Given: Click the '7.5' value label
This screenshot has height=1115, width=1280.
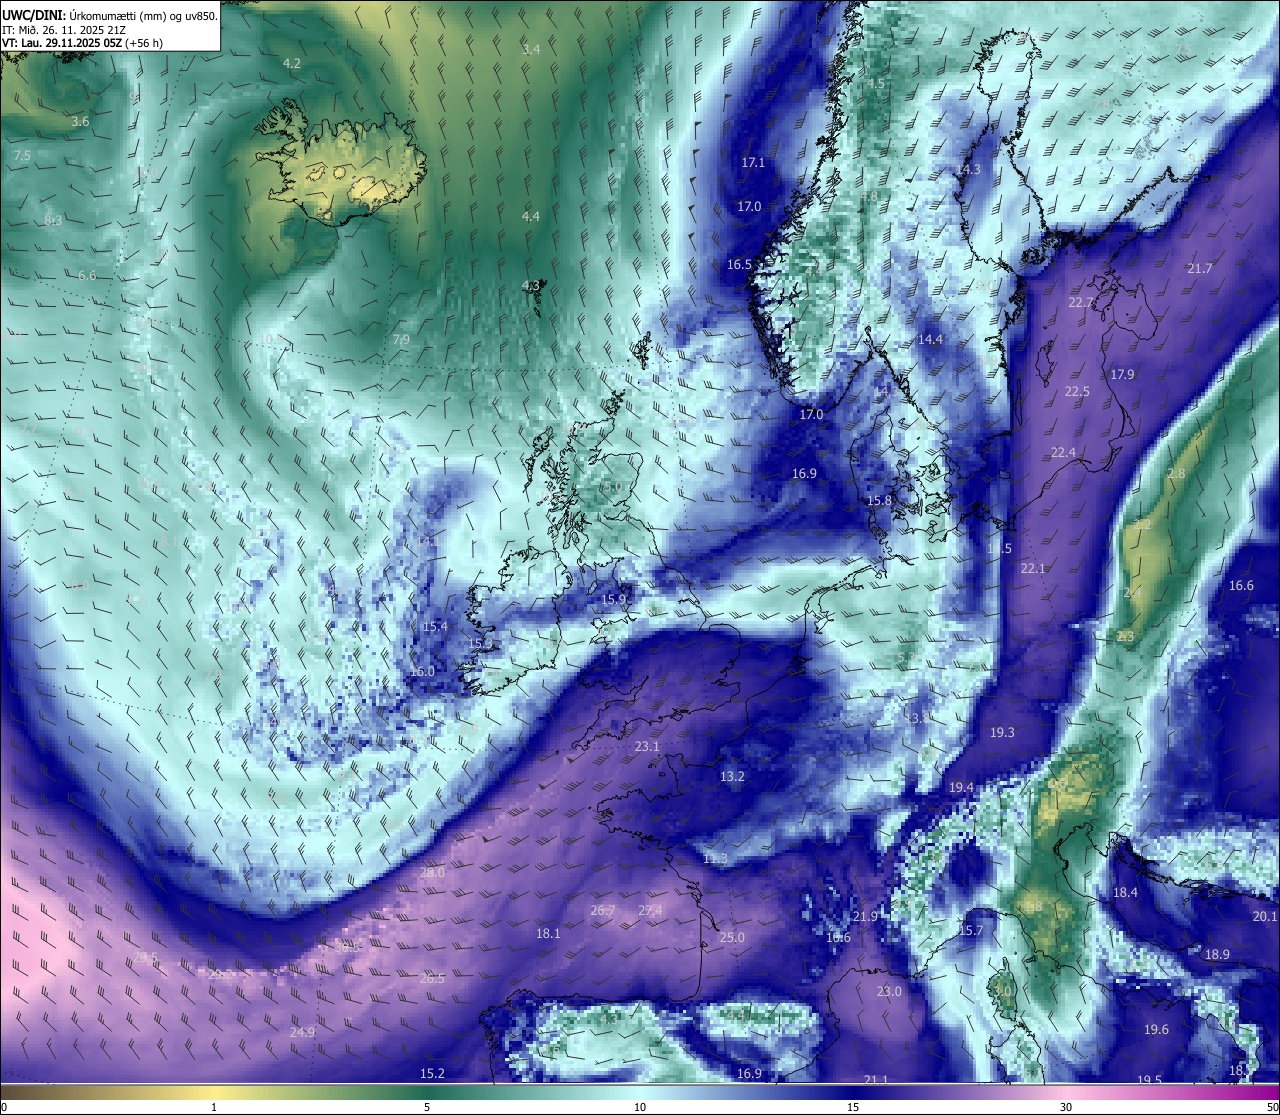Looking at the screenshot, I should pyautogui.click(x=22, y=156).
